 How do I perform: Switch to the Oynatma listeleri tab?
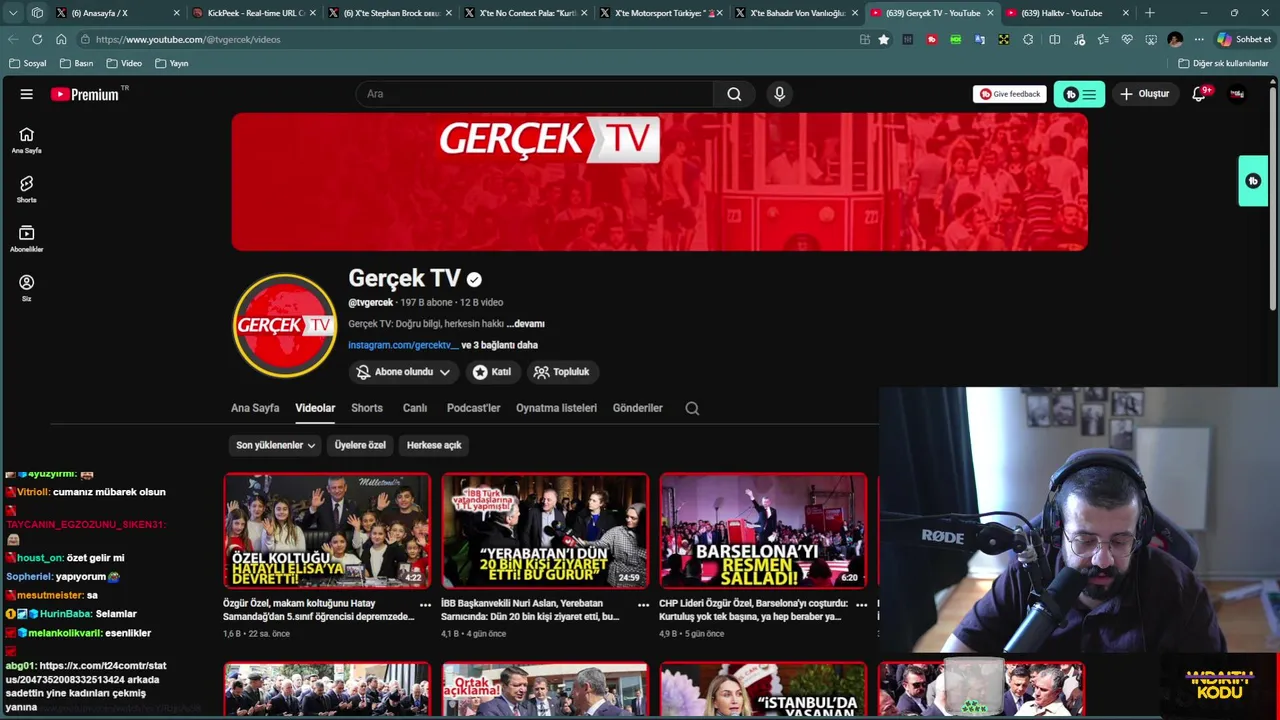[556, 408]
